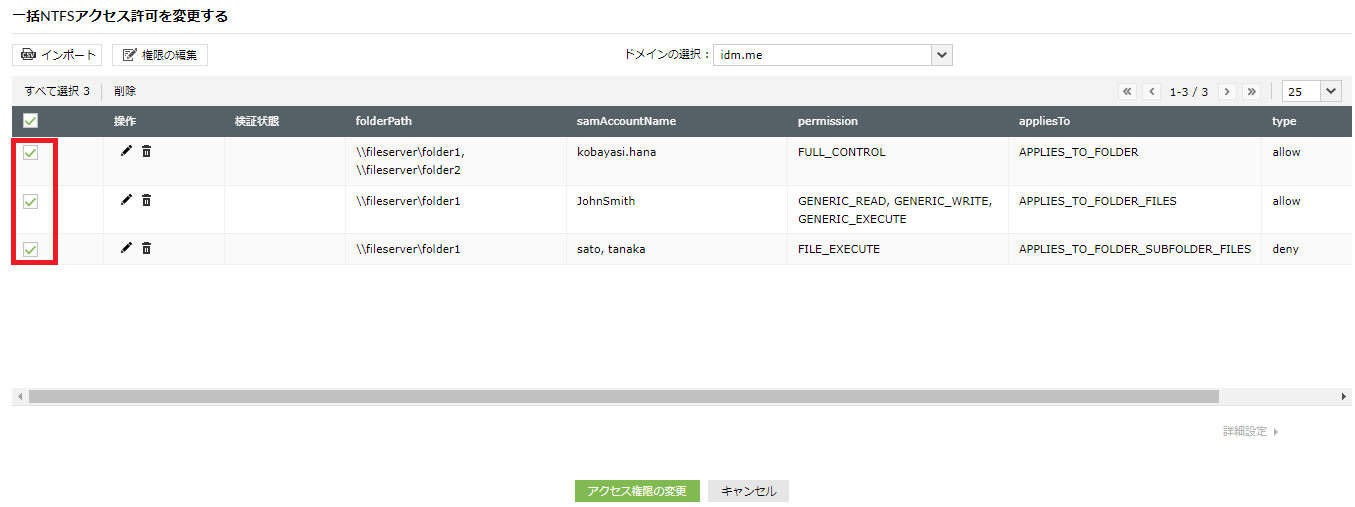Click the 権限の編集 edit permissions button
Image resolution: width=1355 pixels, height=507 pixels.
click(160, 55)
